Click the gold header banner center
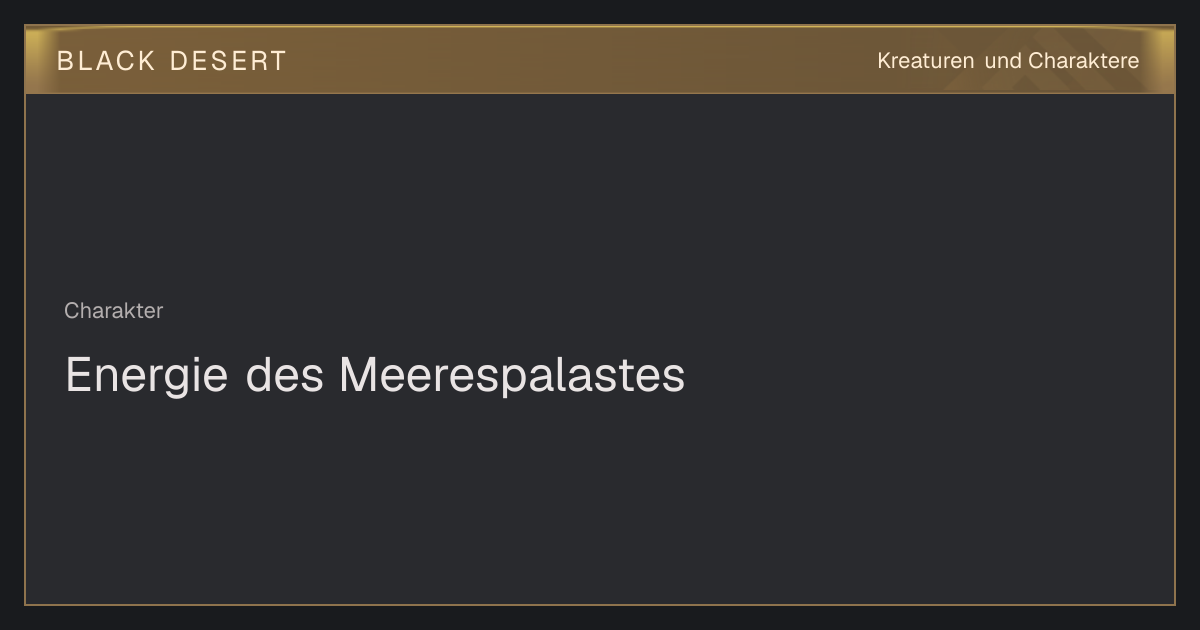The image size is (1200, 630). tap(600, 60)
